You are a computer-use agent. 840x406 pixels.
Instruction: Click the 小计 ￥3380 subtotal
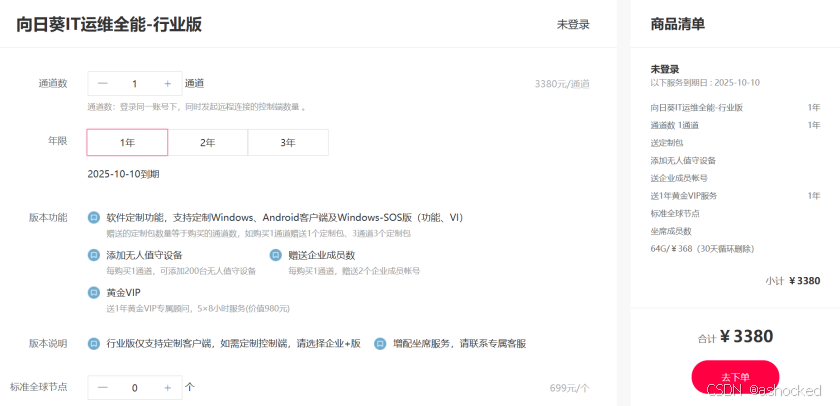[x=792, y=281]
